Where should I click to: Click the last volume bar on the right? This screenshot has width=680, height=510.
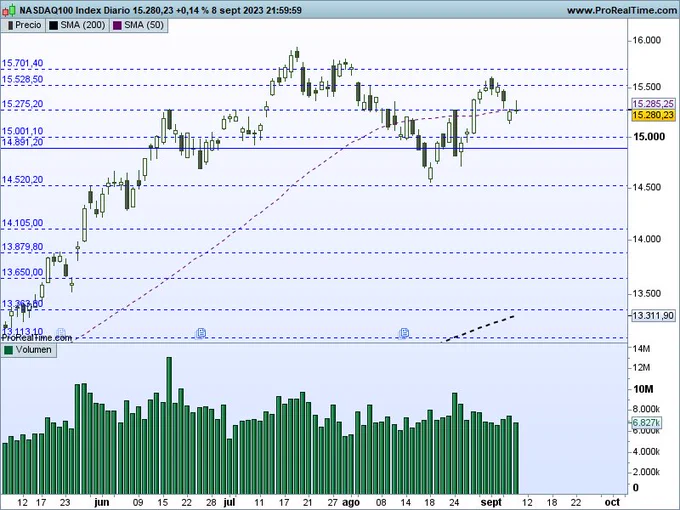coord(516,458)
